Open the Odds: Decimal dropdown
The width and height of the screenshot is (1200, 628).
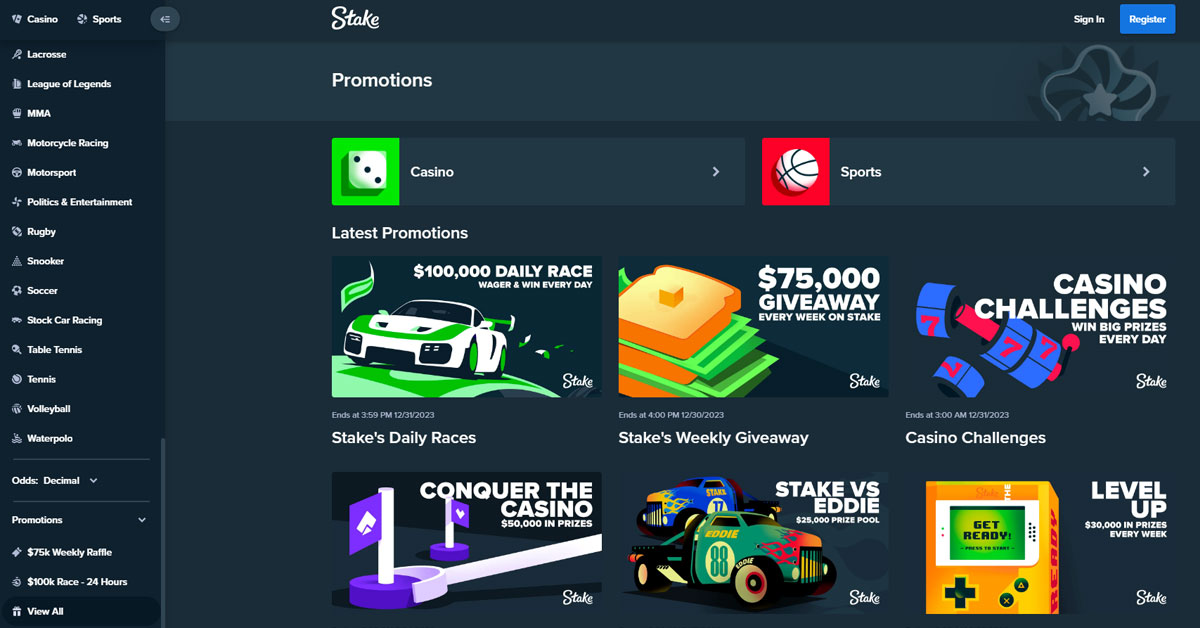click(x=55, y=480)
